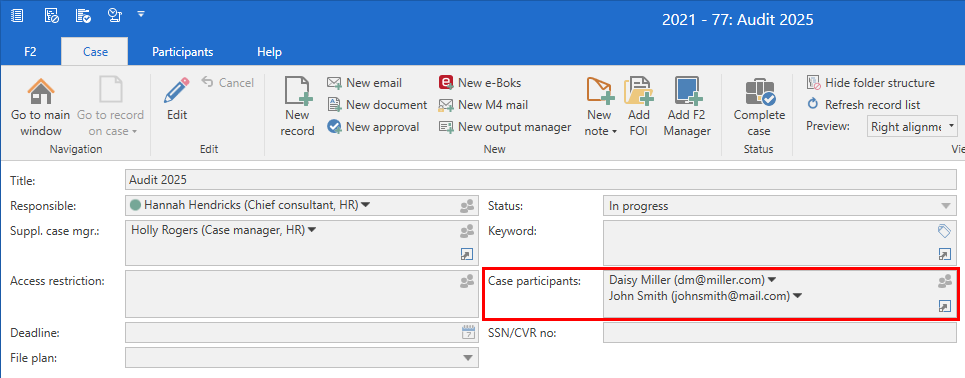Viewport: 965px width, 378px height.
Task: Go to main window
Action: pyautogui.click(x=41, y=107)
